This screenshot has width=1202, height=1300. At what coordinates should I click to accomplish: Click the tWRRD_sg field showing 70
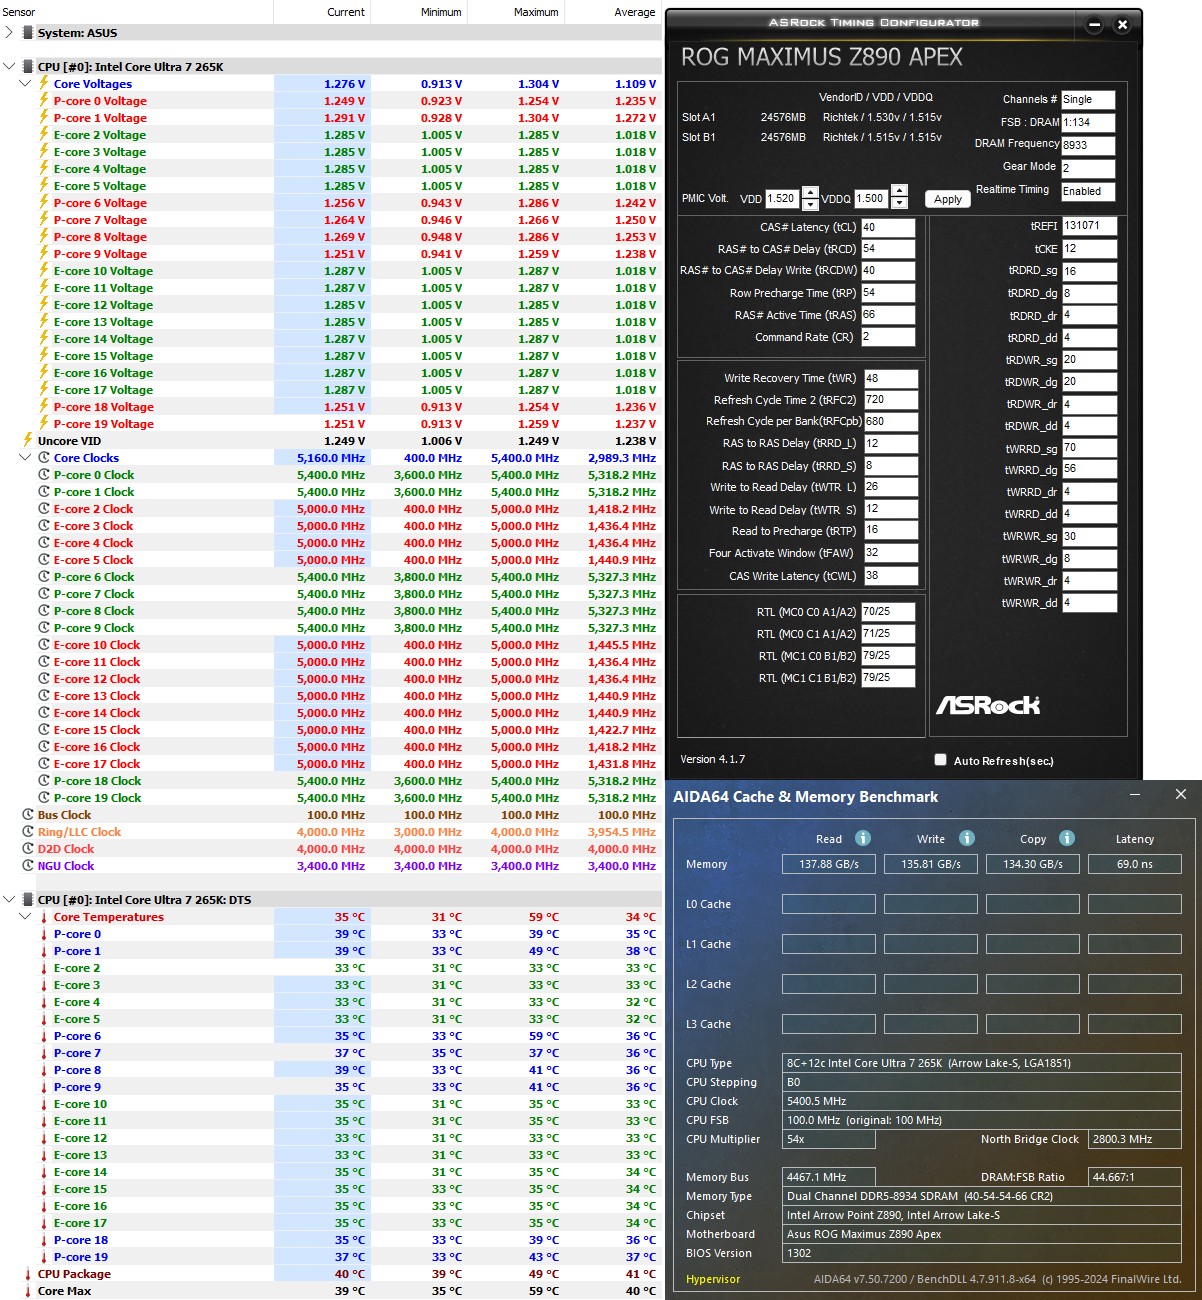click(1089, 448)
